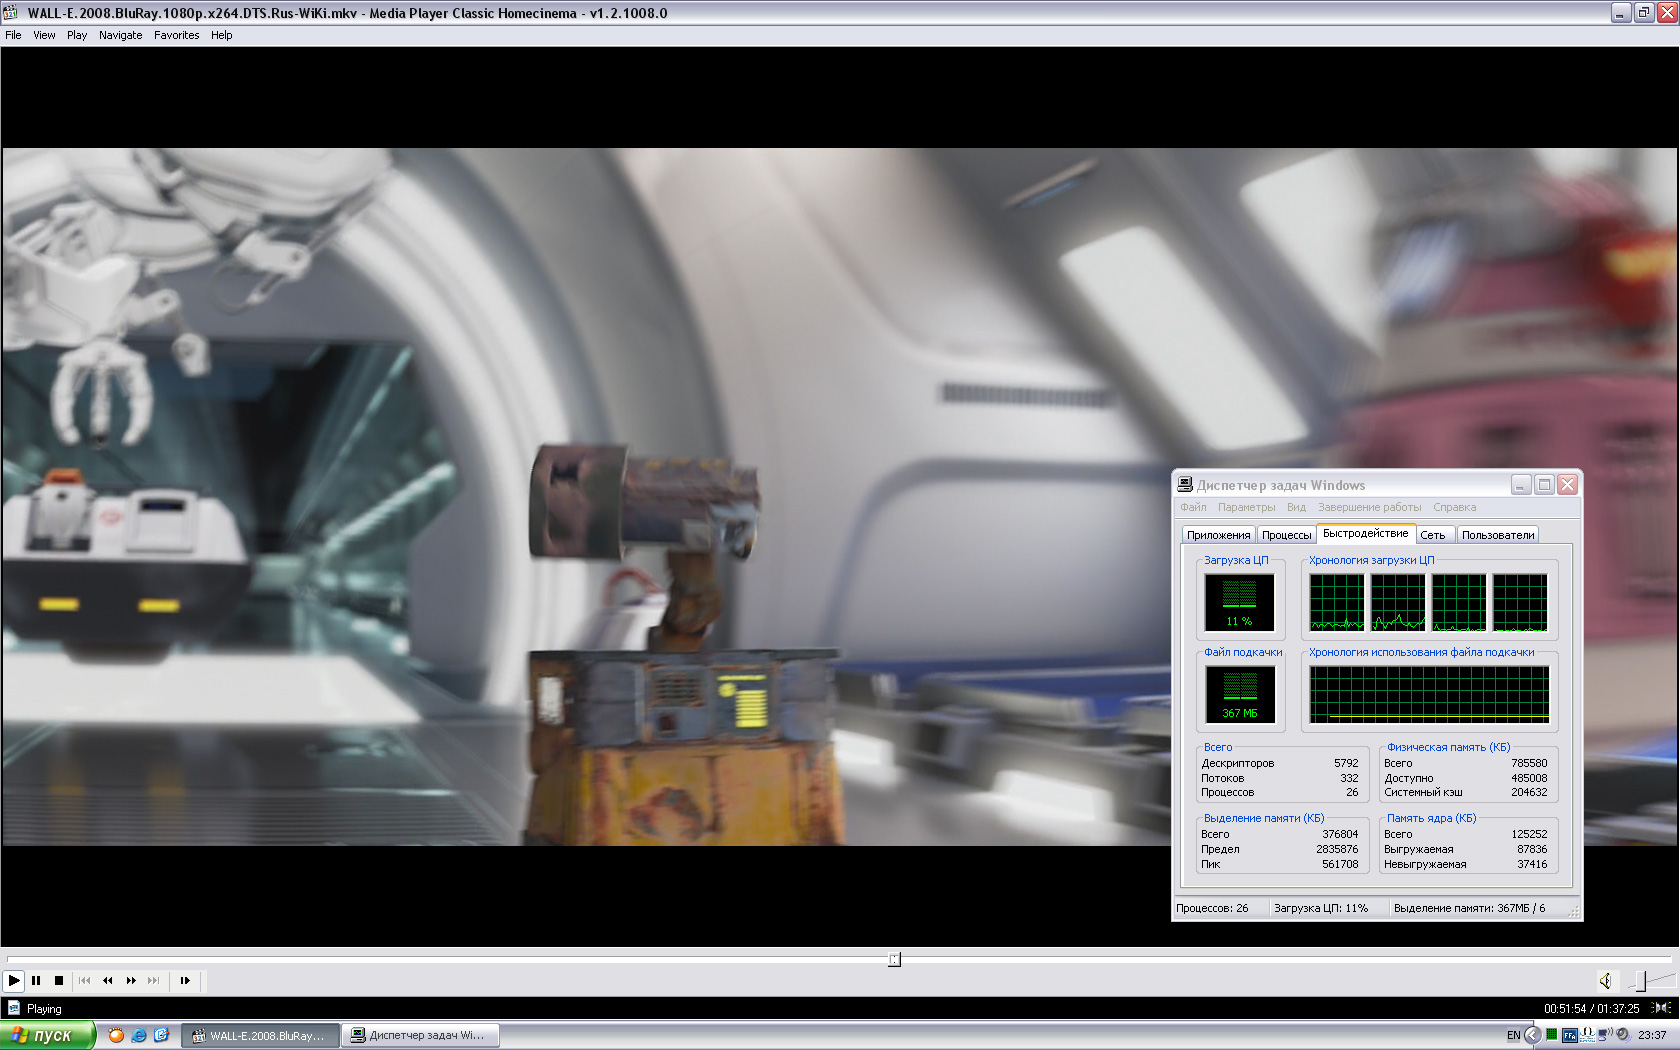Image resolution: width=1680 pixels, height=1050 pixels.
Task: Mute audio using the speaker icon
Action: click(x=1604, y=981)
